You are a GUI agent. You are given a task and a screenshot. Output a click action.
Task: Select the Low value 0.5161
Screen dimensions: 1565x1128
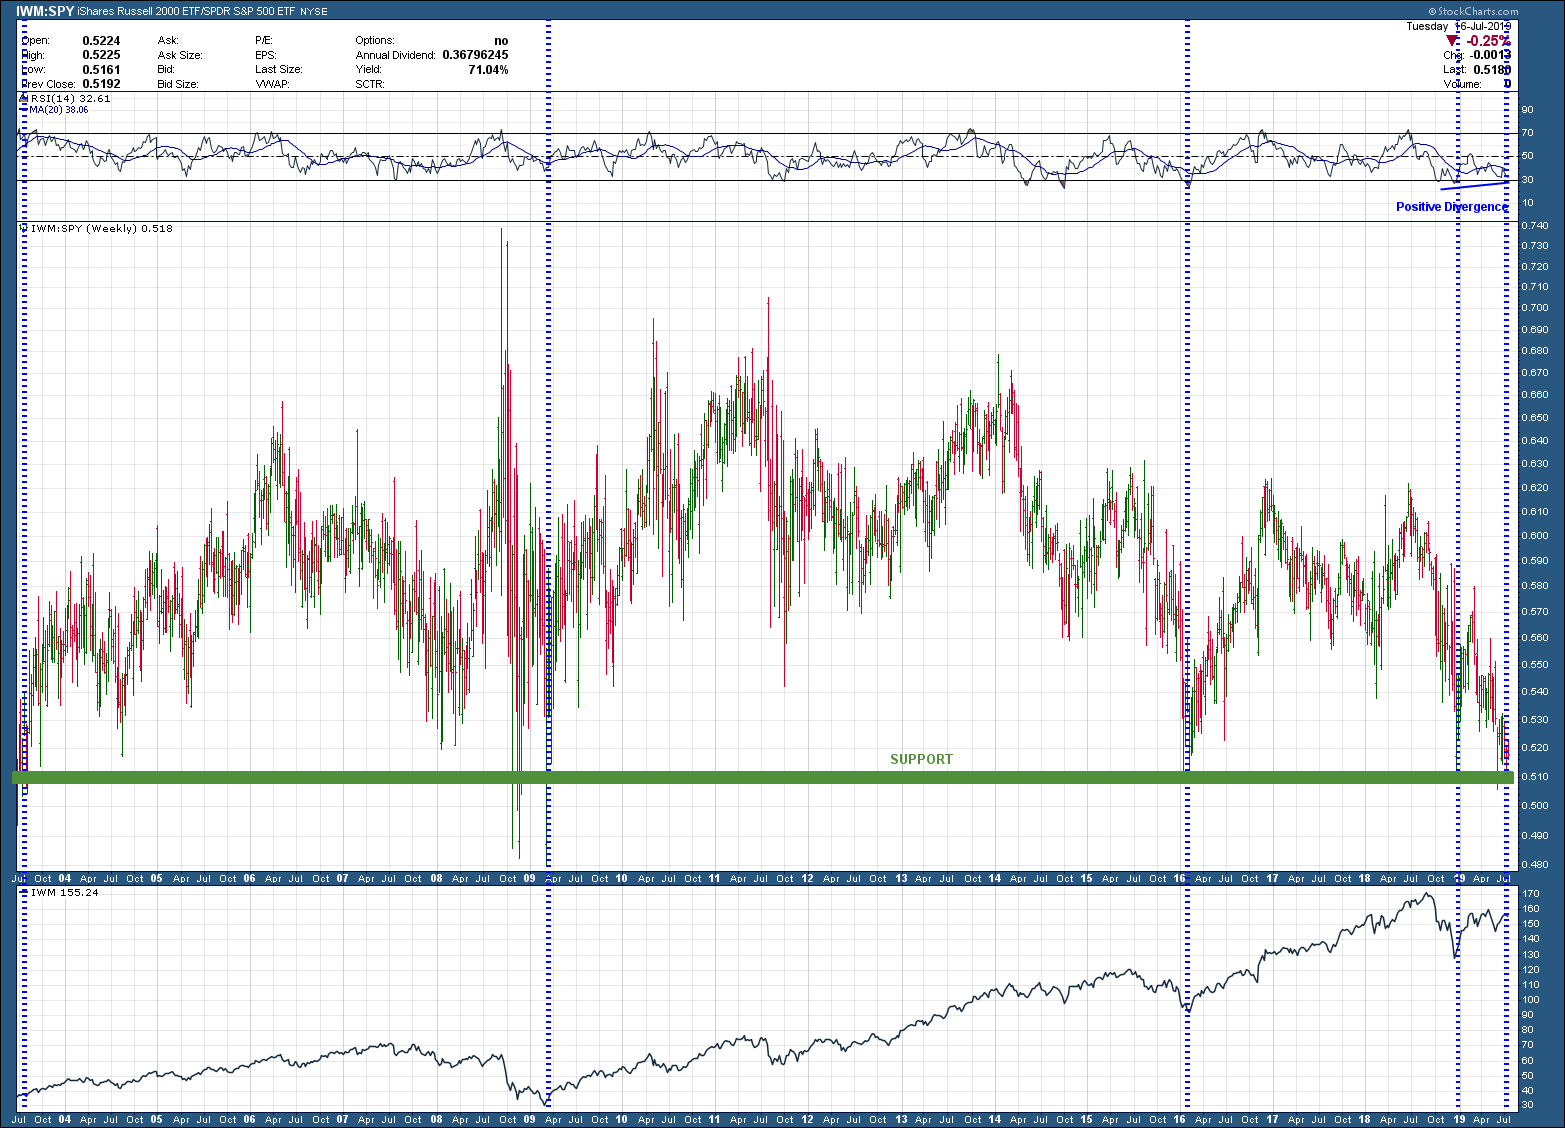[101, 70]
